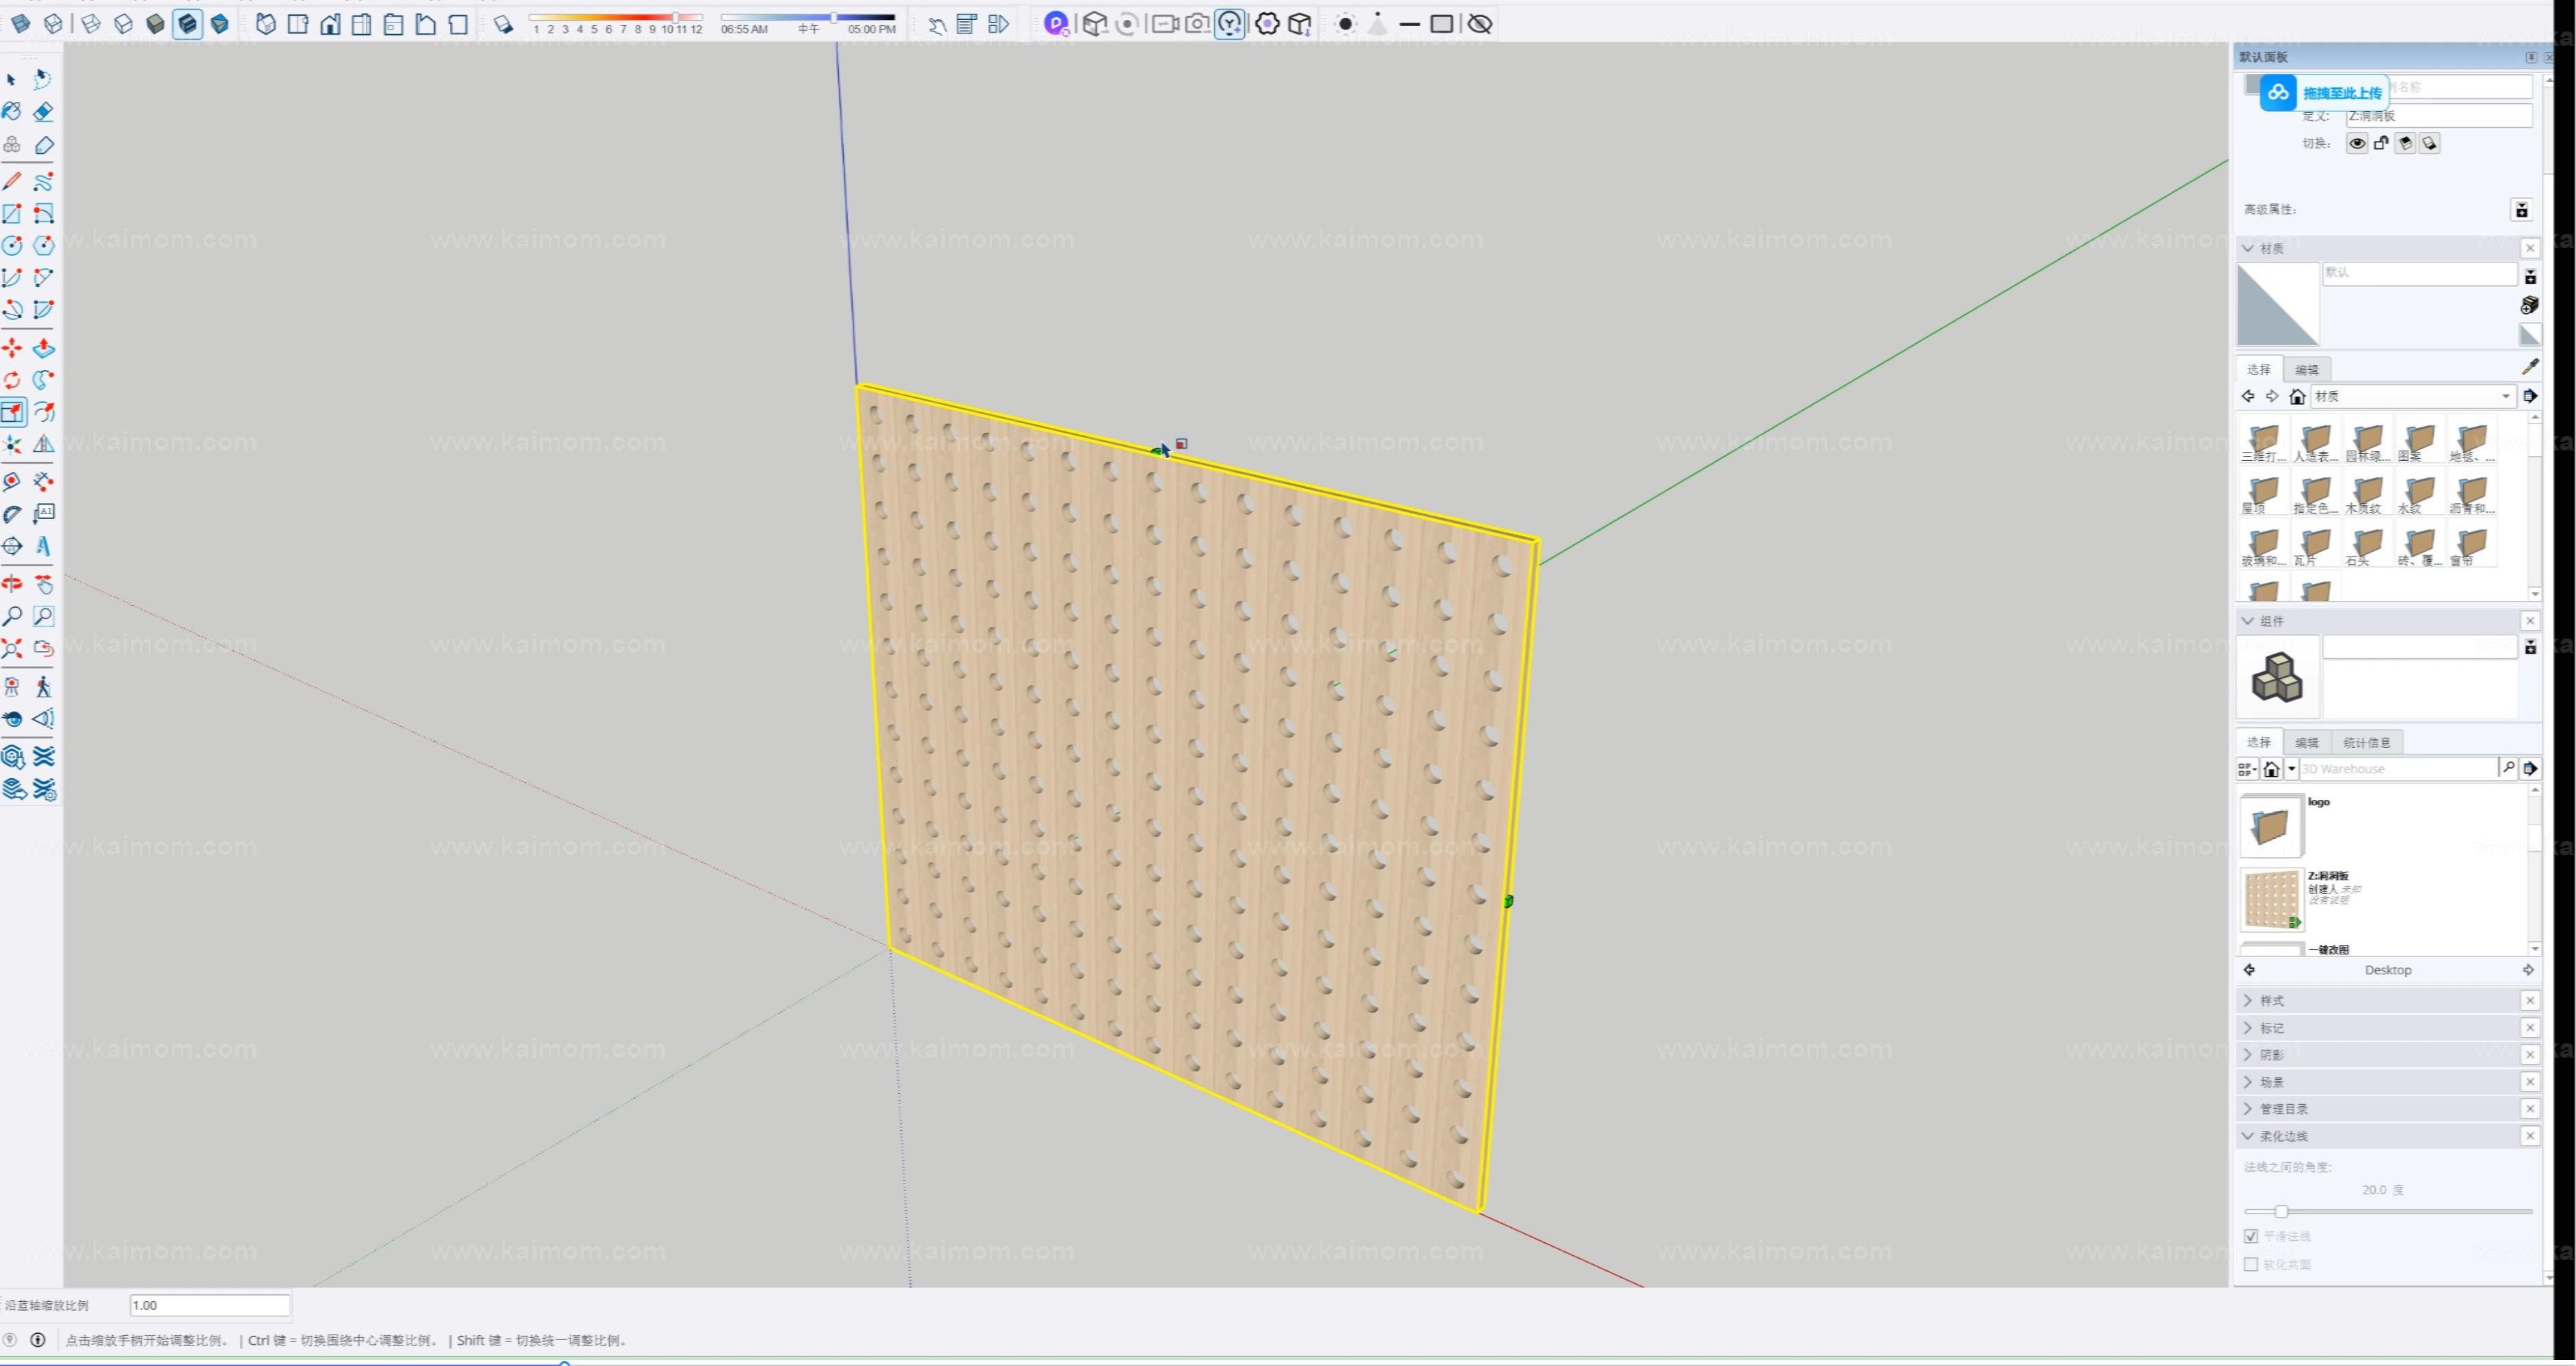The image size is (2576, 1366).
Task: Toggle shadows display button in toolbar
Action: click(504, 25)
